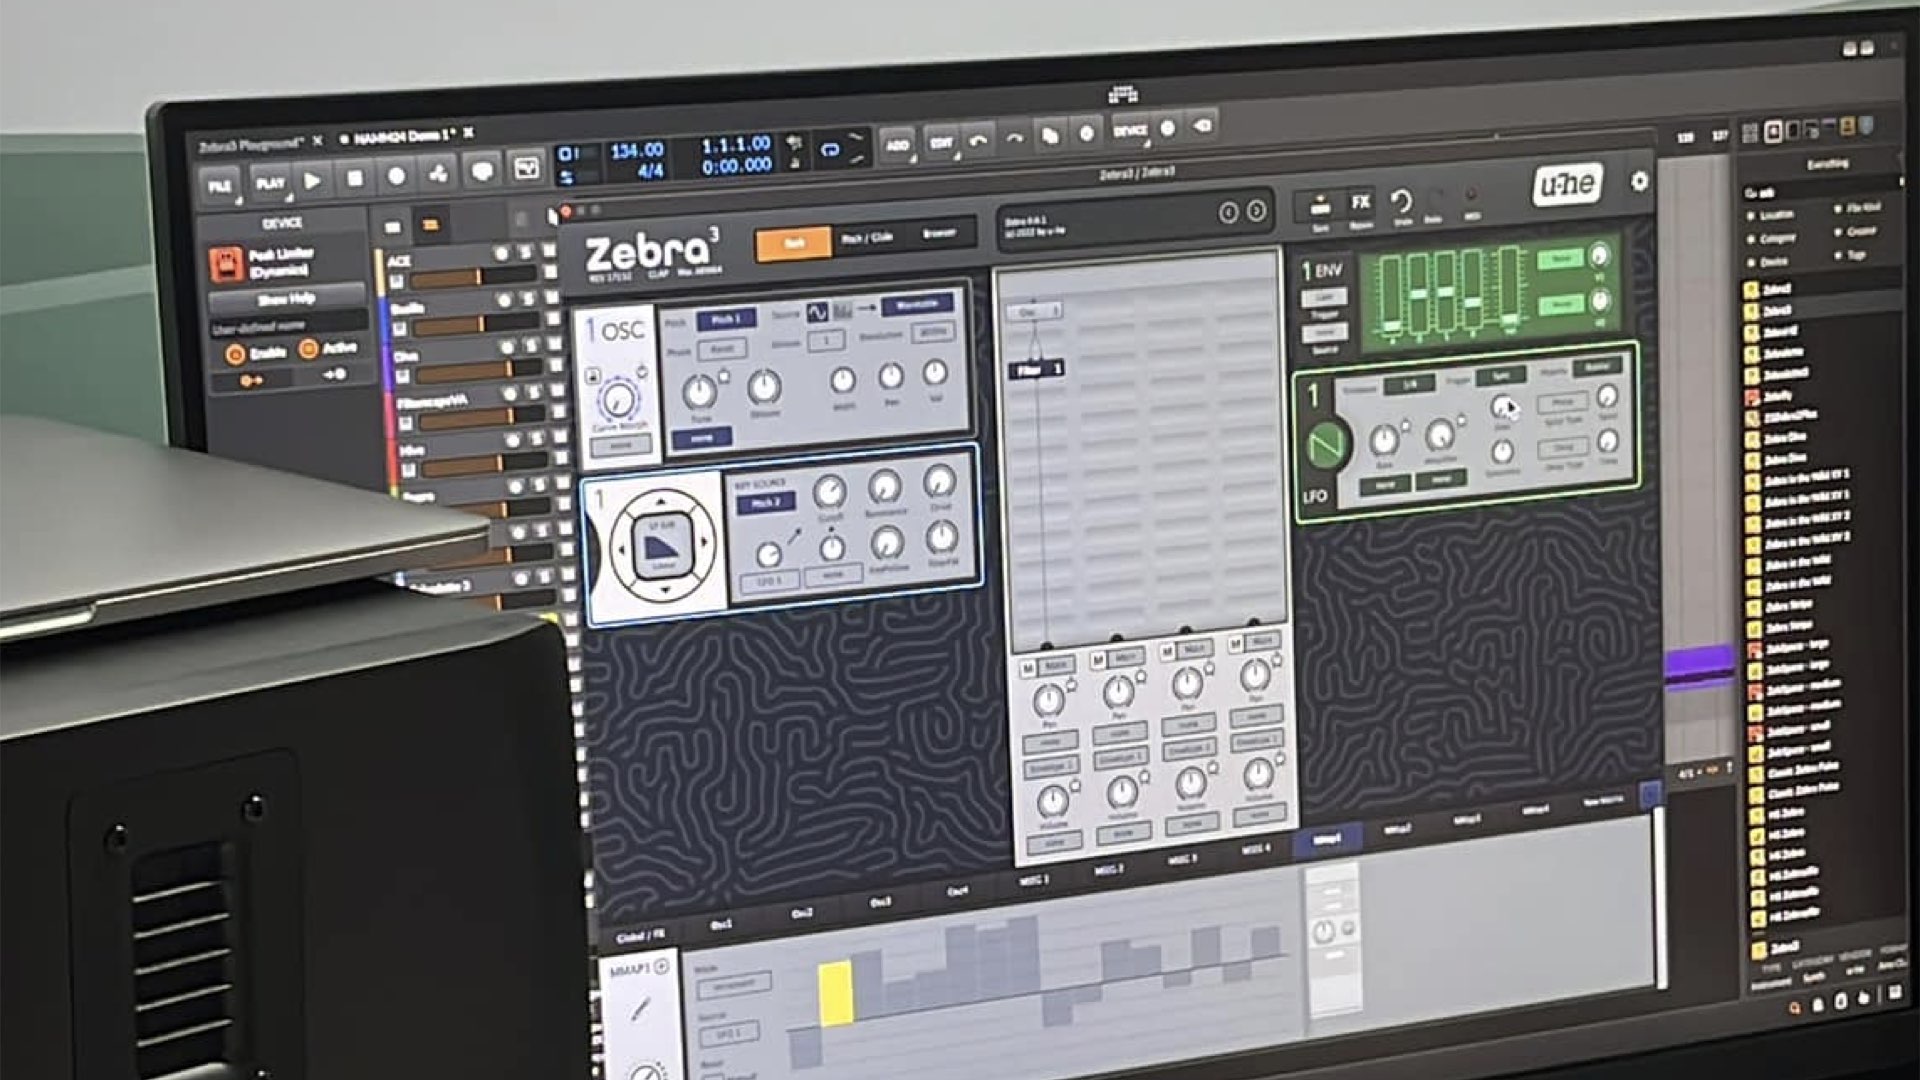The image size is (1920, 1080).
Task: Click the redo arrow in Bitwig toolbar
Action: tap(1014, 139)
